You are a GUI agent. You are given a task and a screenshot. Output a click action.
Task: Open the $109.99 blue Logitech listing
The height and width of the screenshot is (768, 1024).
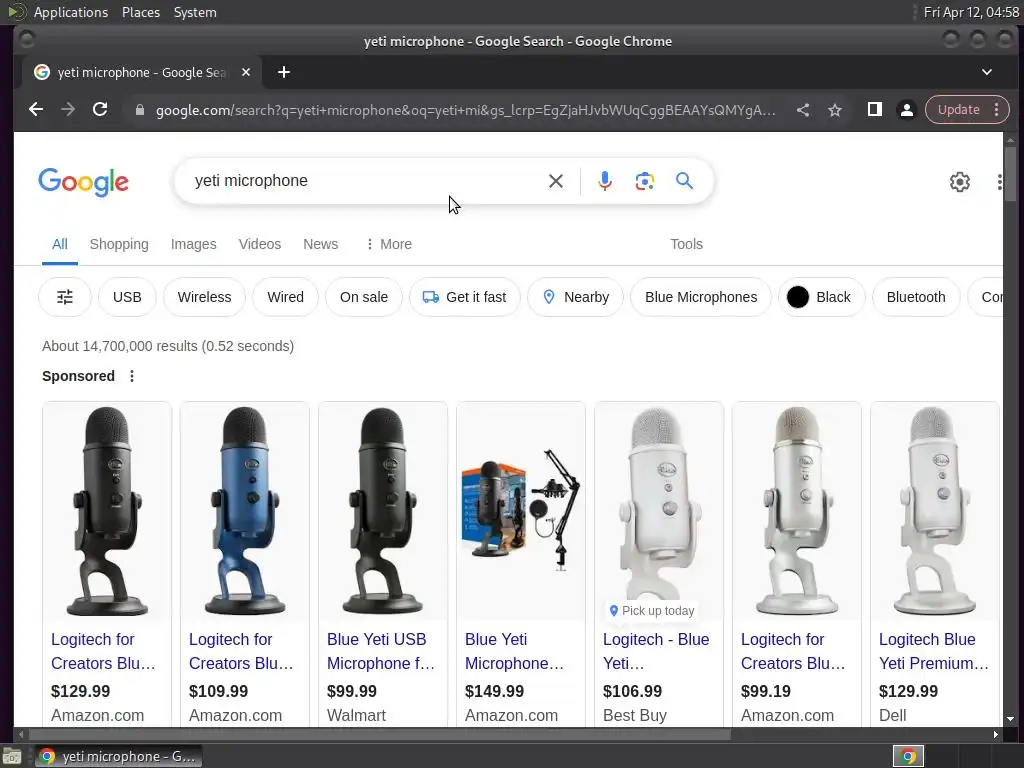241,651
